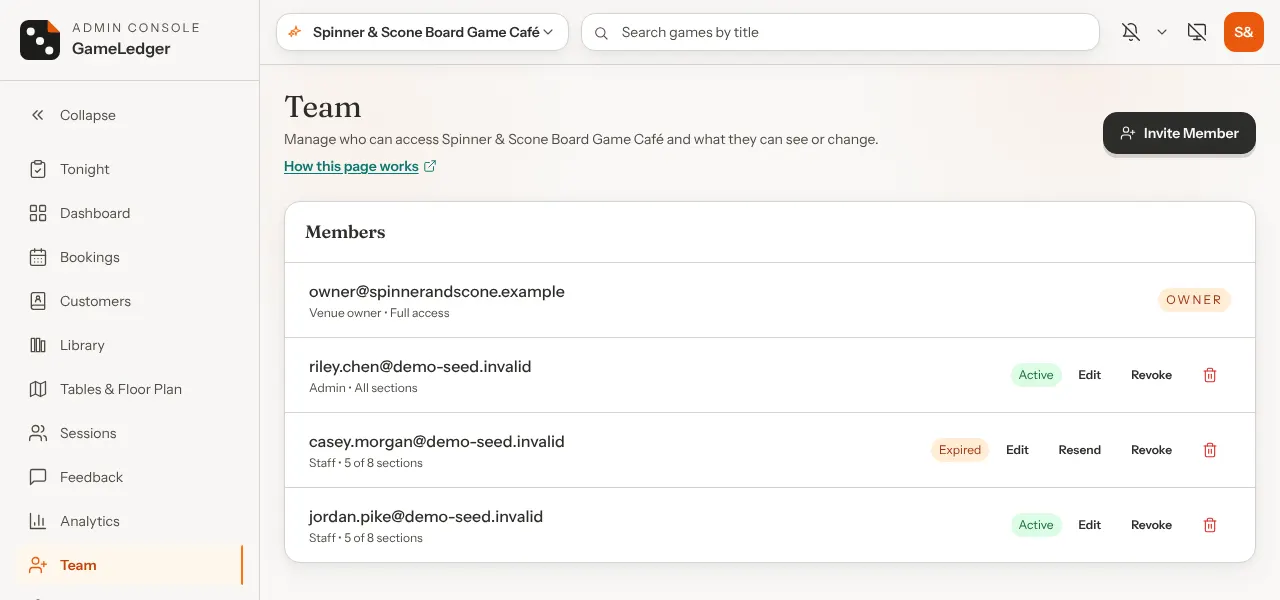Click the muted notifications bell icon
The height and width of the screenshot is (600, 1280).
(1131, 32)
